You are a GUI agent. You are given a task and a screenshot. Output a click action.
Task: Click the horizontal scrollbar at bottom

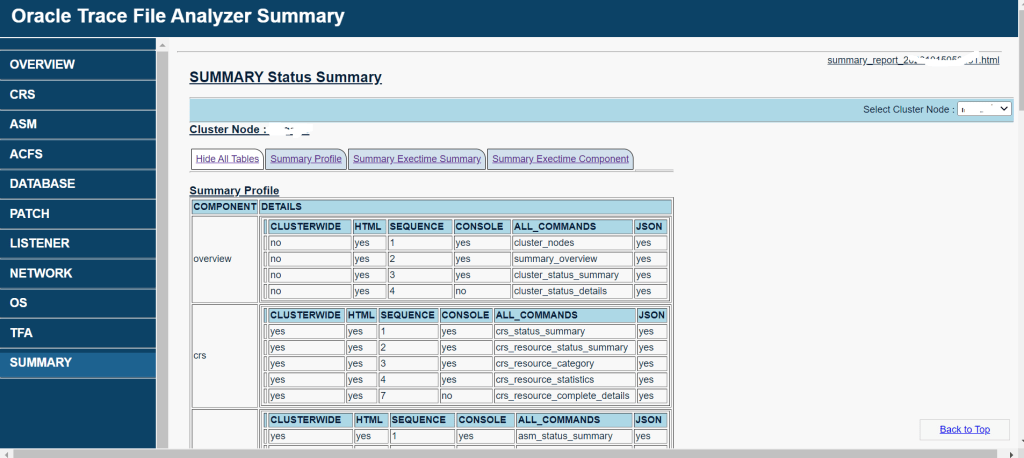(x=500, y=453)
